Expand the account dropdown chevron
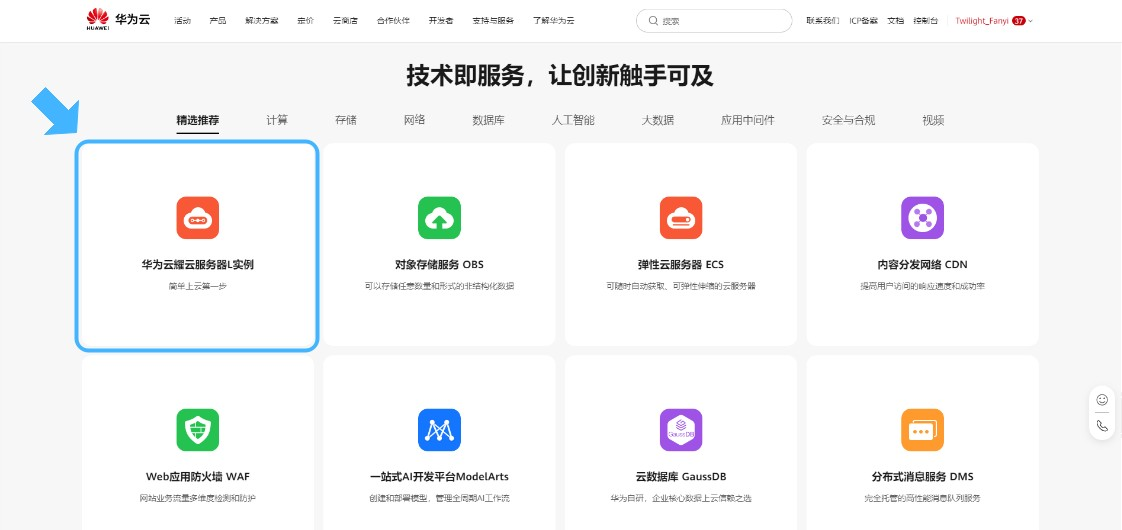1122x530 pixels. pyautogui.click(x=1030, y=21)
